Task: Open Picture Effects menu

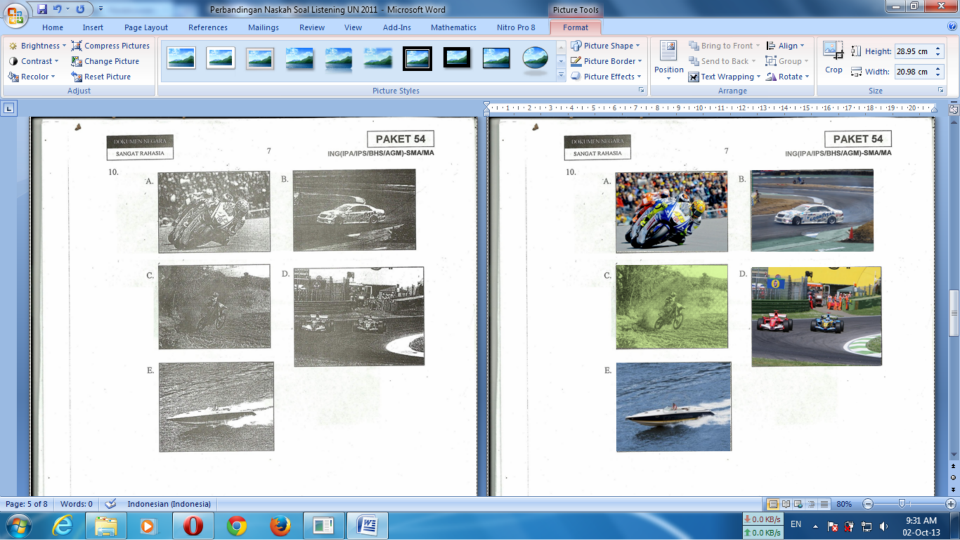Action: pyautogui.click(x=606, y=77)
